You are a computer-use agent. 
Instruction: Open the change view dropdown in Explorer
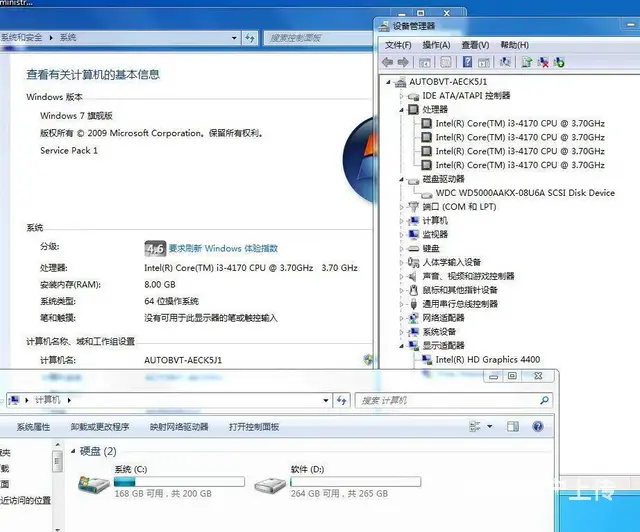[490, 427]
